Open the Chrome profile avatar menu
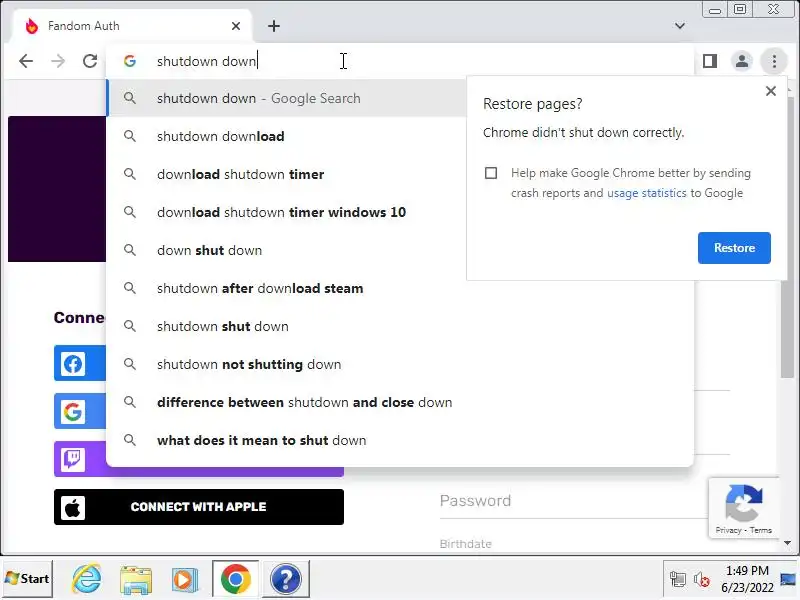Image resolution: width=800 pixels, height=600 pixels. 742,61
